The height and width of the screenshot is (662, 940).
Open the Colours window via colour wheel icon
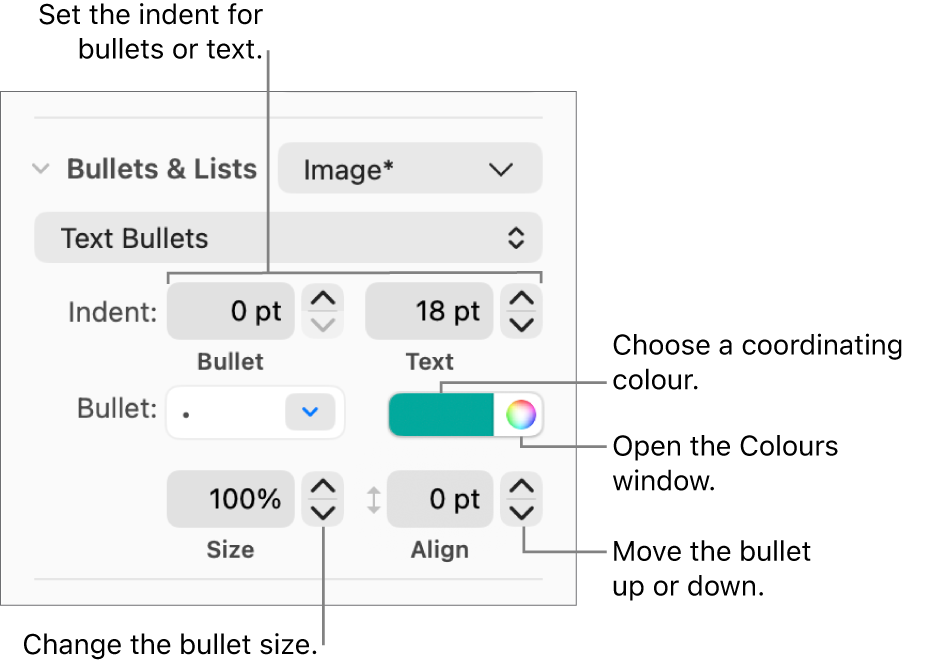pos(521,413)
